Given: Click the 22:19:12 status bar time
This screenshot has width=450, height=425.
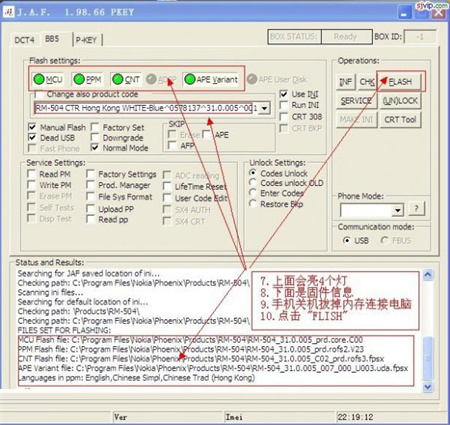Looking at the screenshot, I should pyautogui.click(x=355, y=417).
